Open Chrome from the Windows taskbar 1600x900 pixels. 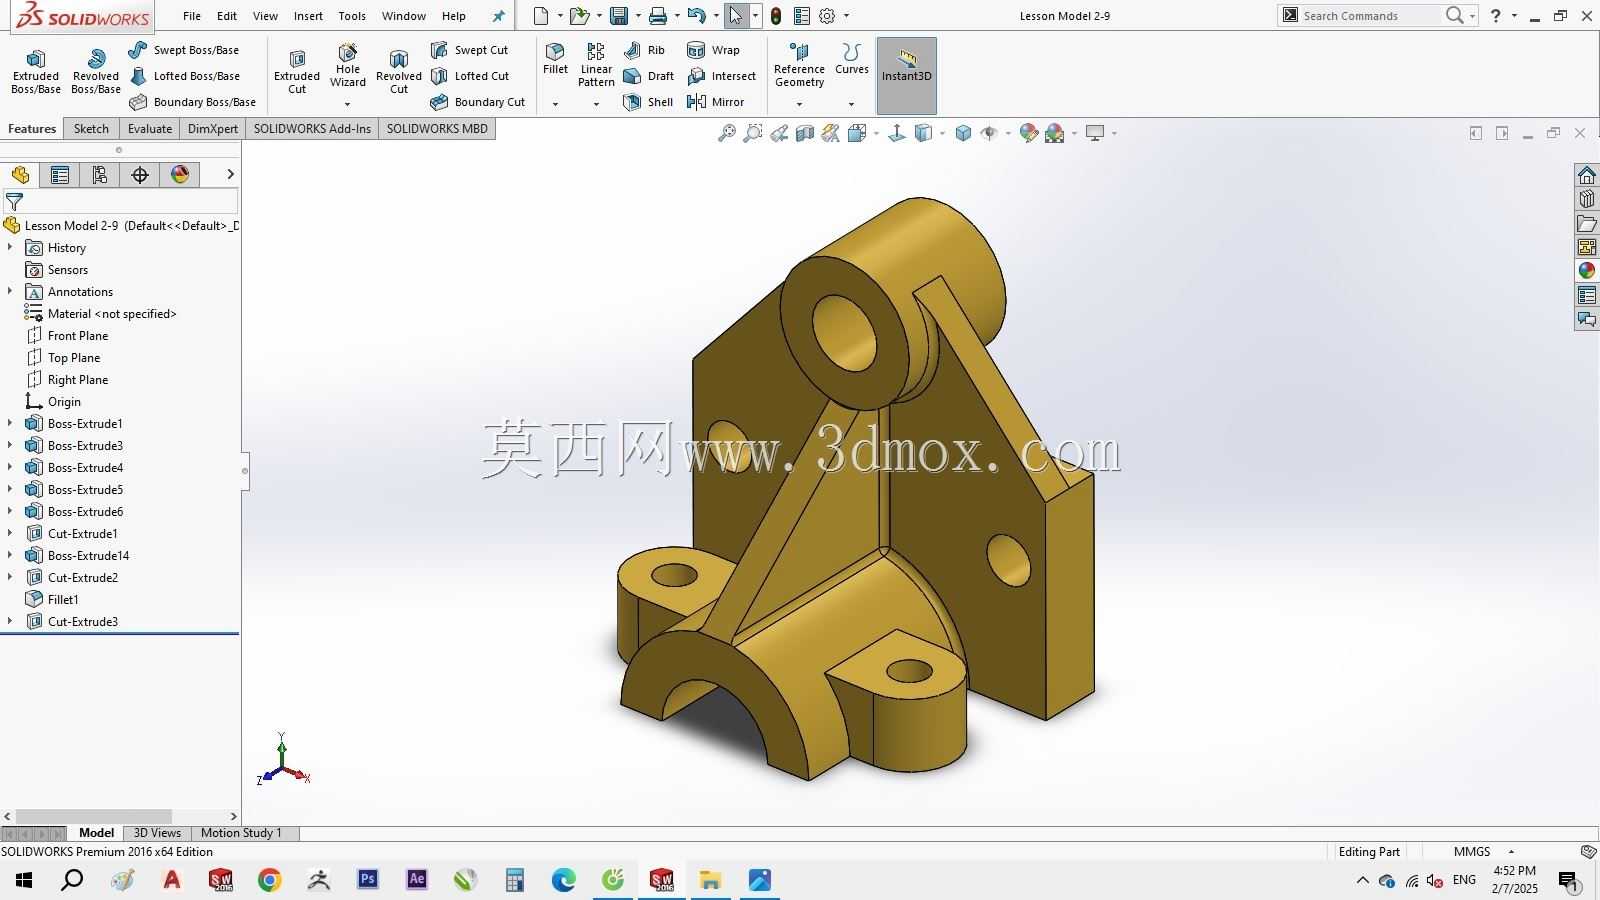click(269, 880)
